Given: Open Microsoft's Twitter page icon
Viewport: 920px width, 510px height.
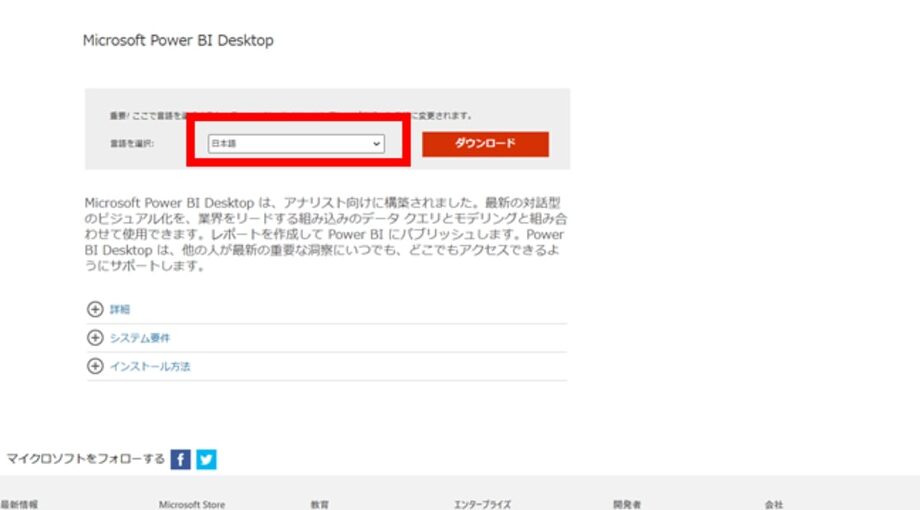Looking at the screenshot, I should (x=206, y=459).
